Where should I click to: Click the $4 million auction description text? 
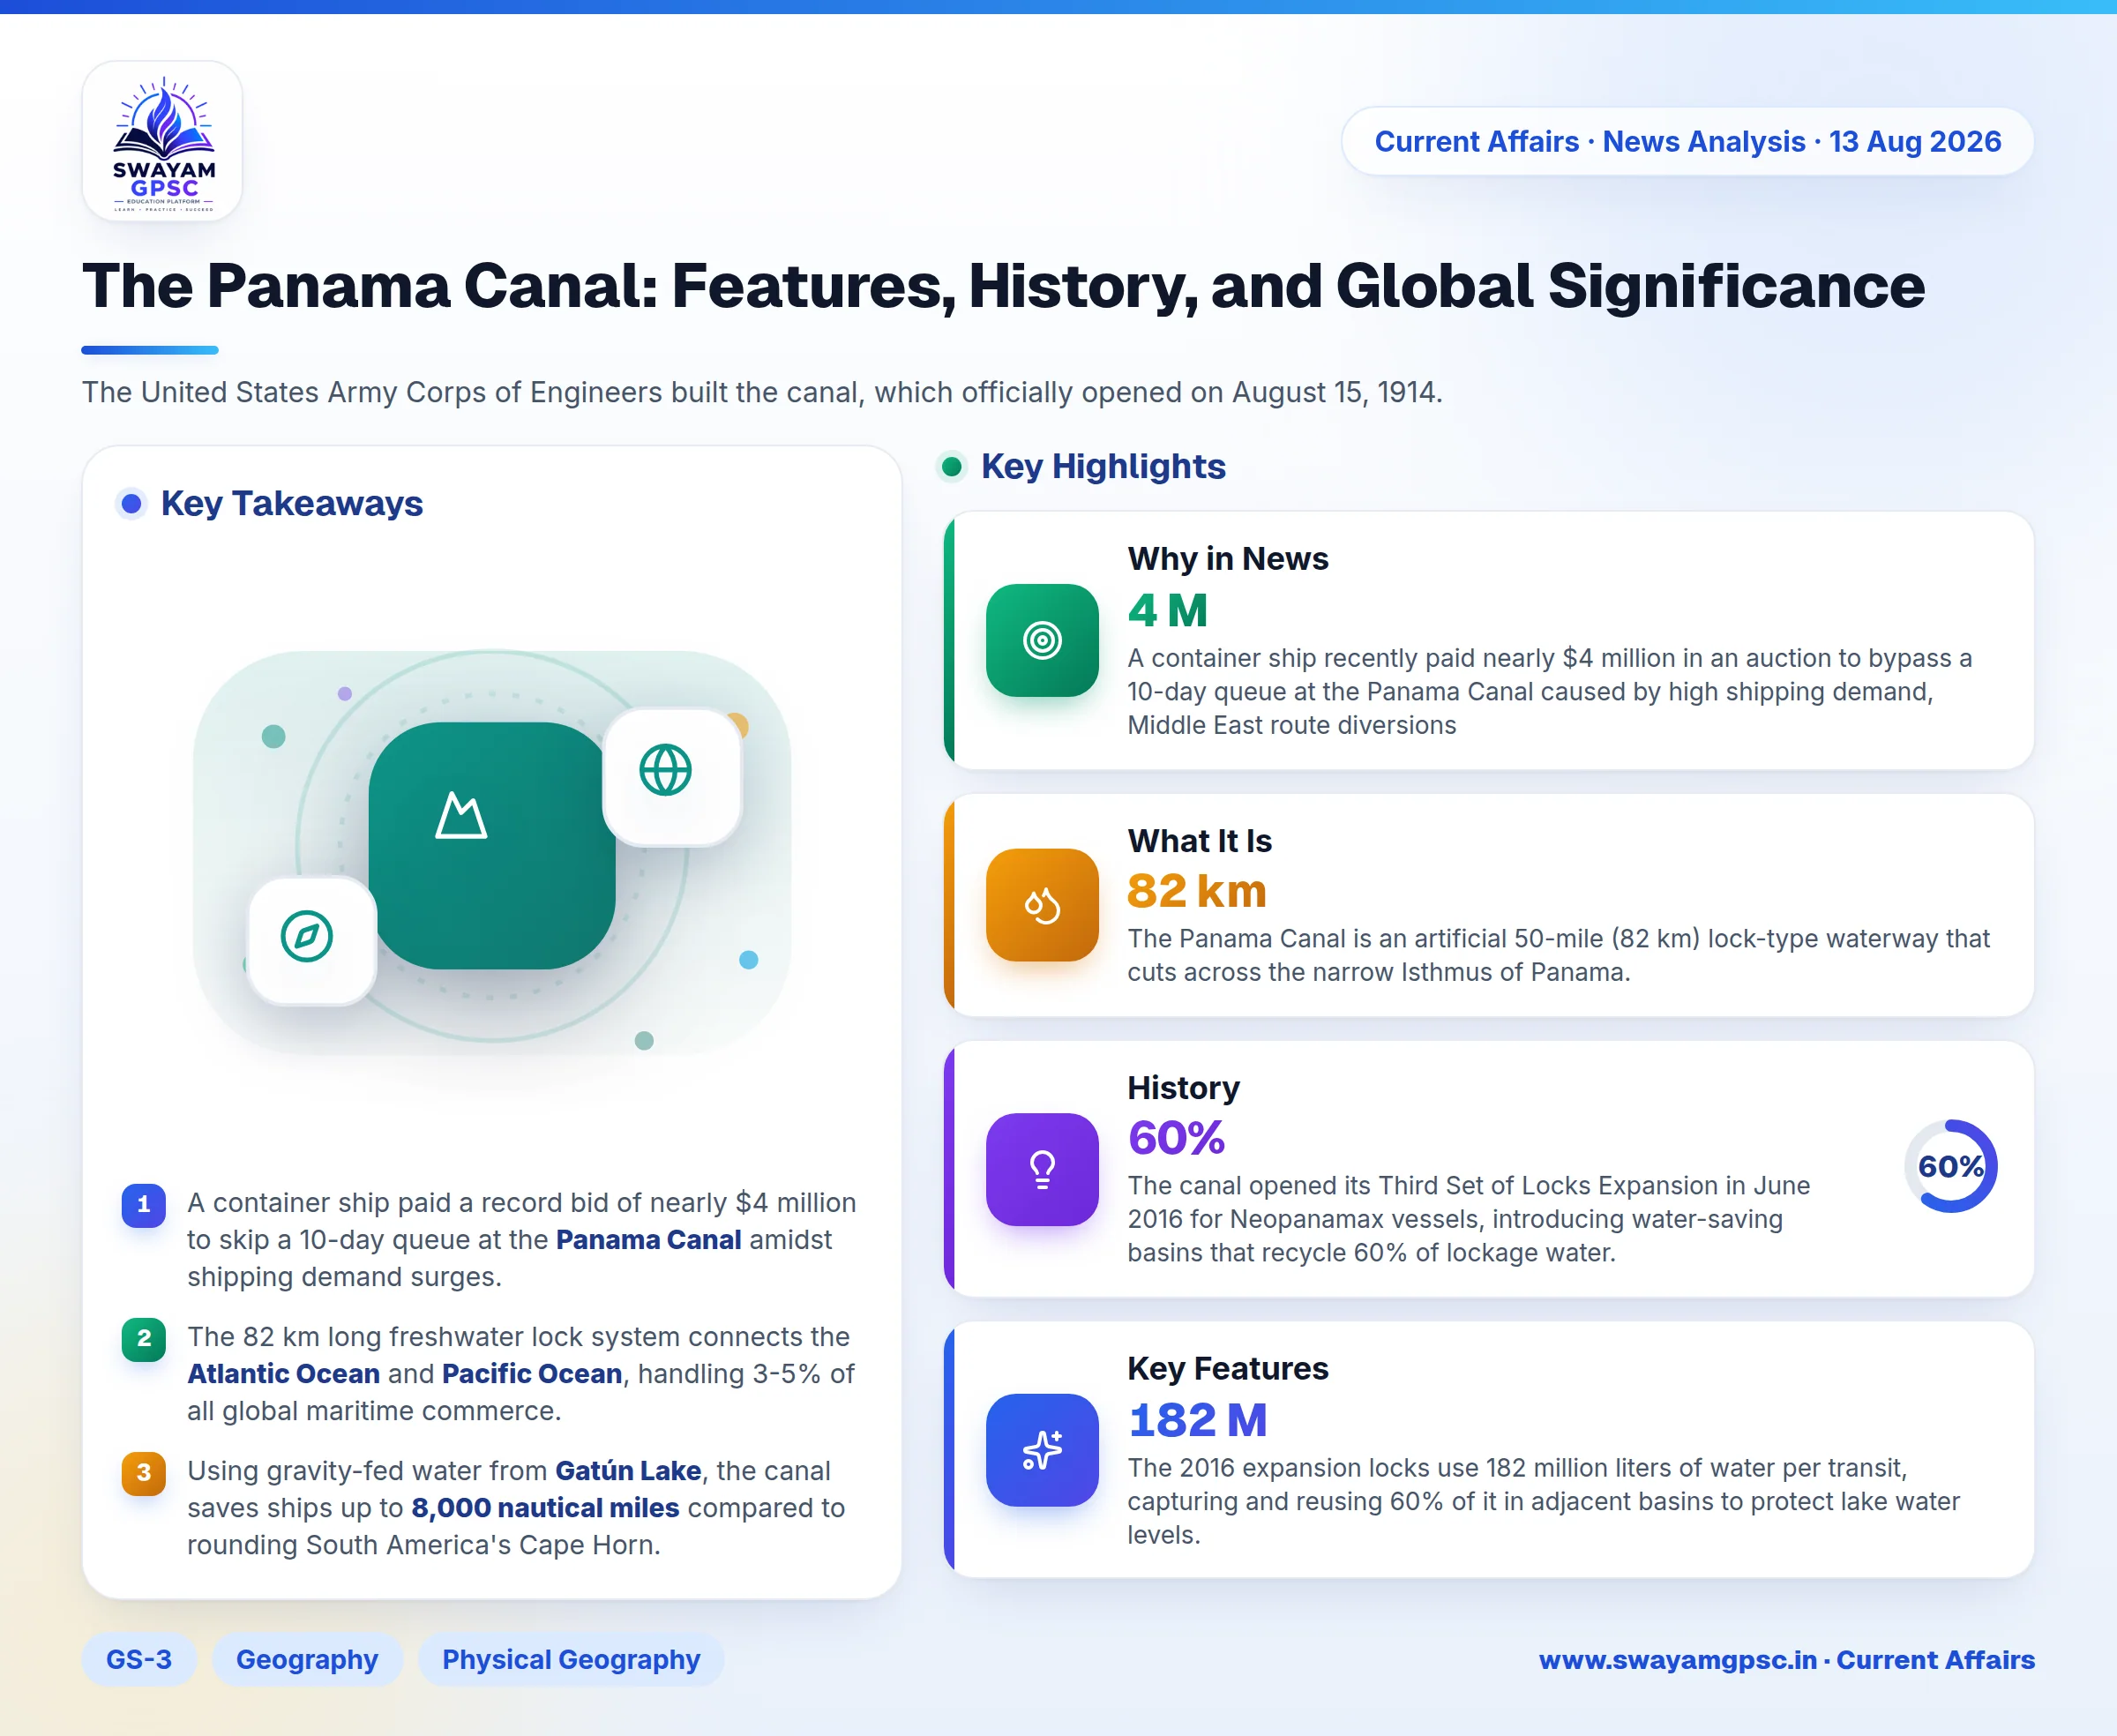[1550, 691]
